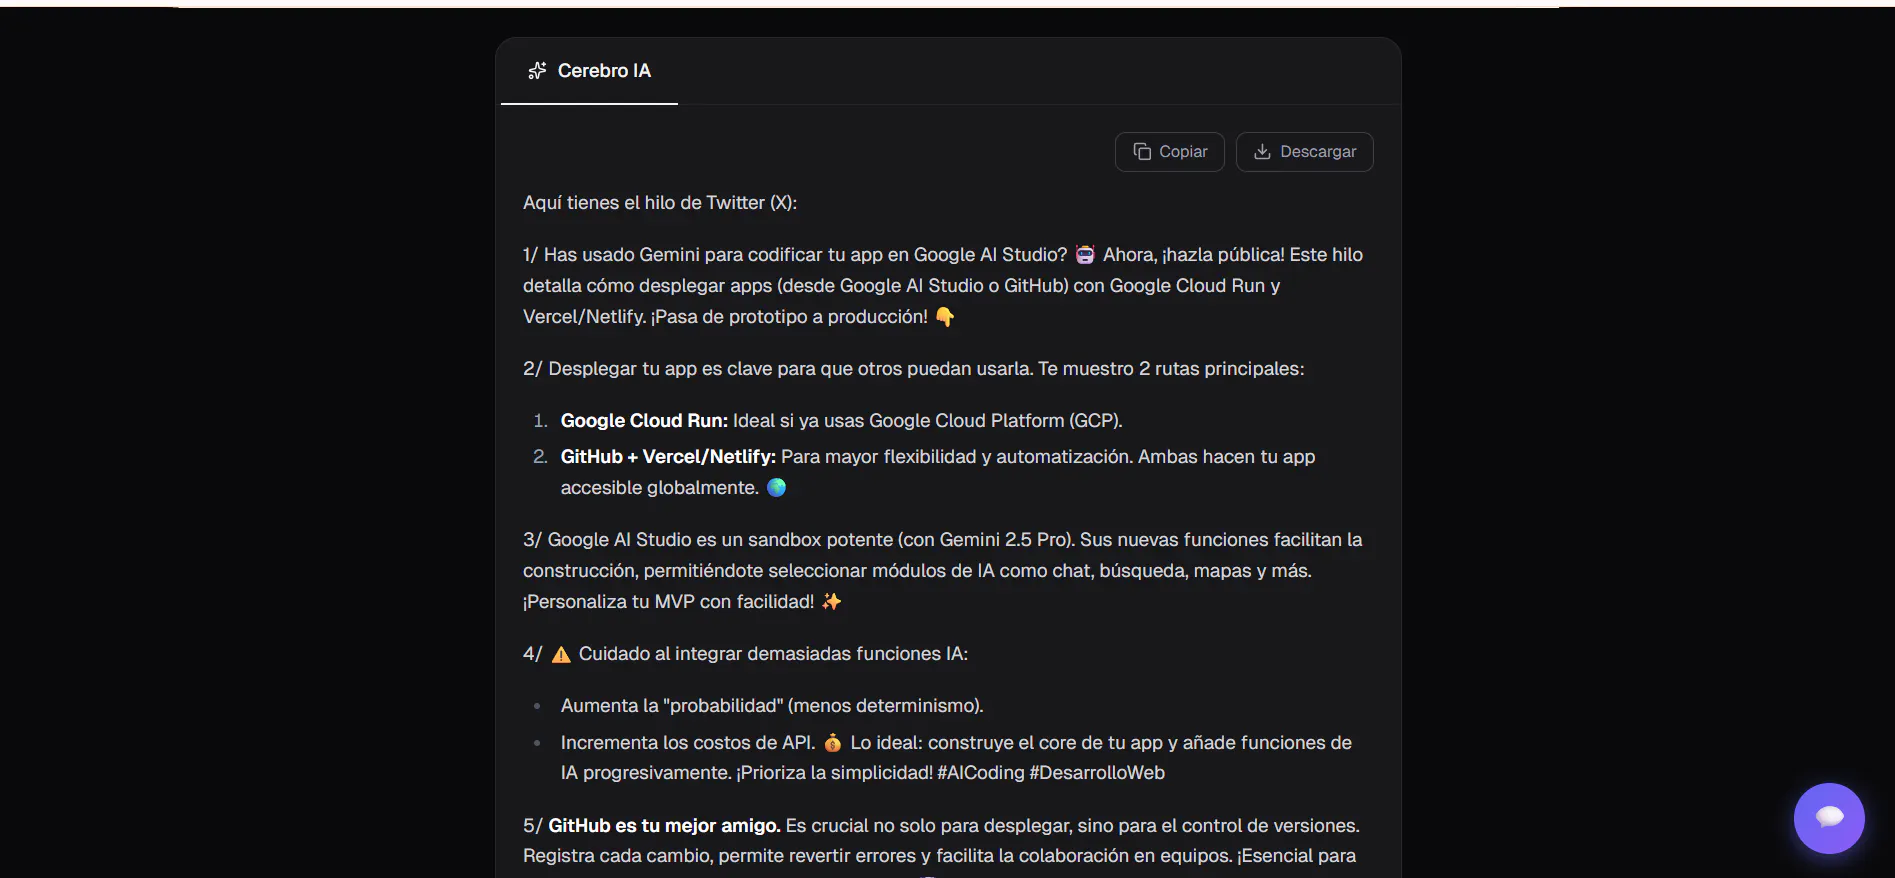Click the warning triangle emoji in point 4
1895x878 pixels.
coord(561,654)
